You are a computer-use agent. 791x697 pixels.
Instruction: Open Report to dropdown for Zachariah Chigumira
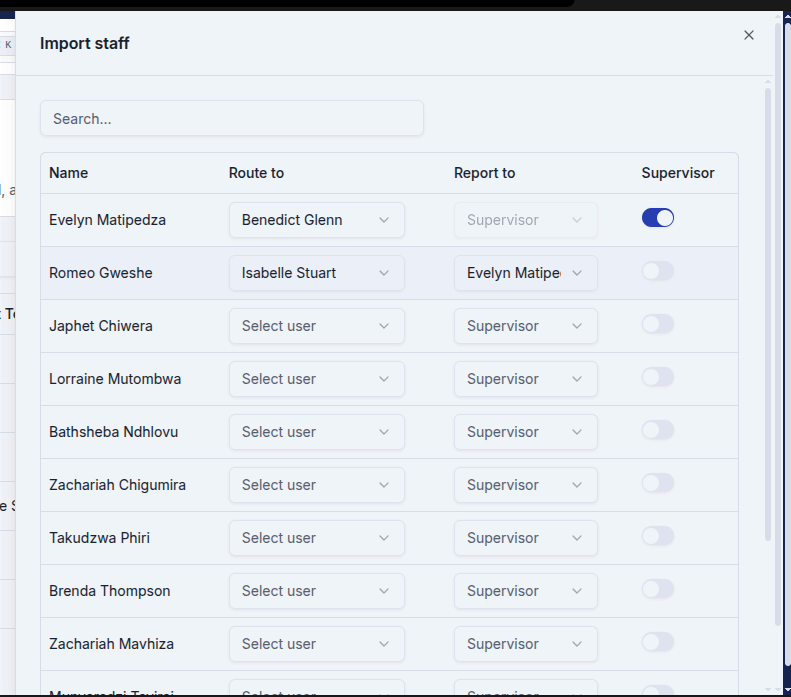tap(526, 485)
